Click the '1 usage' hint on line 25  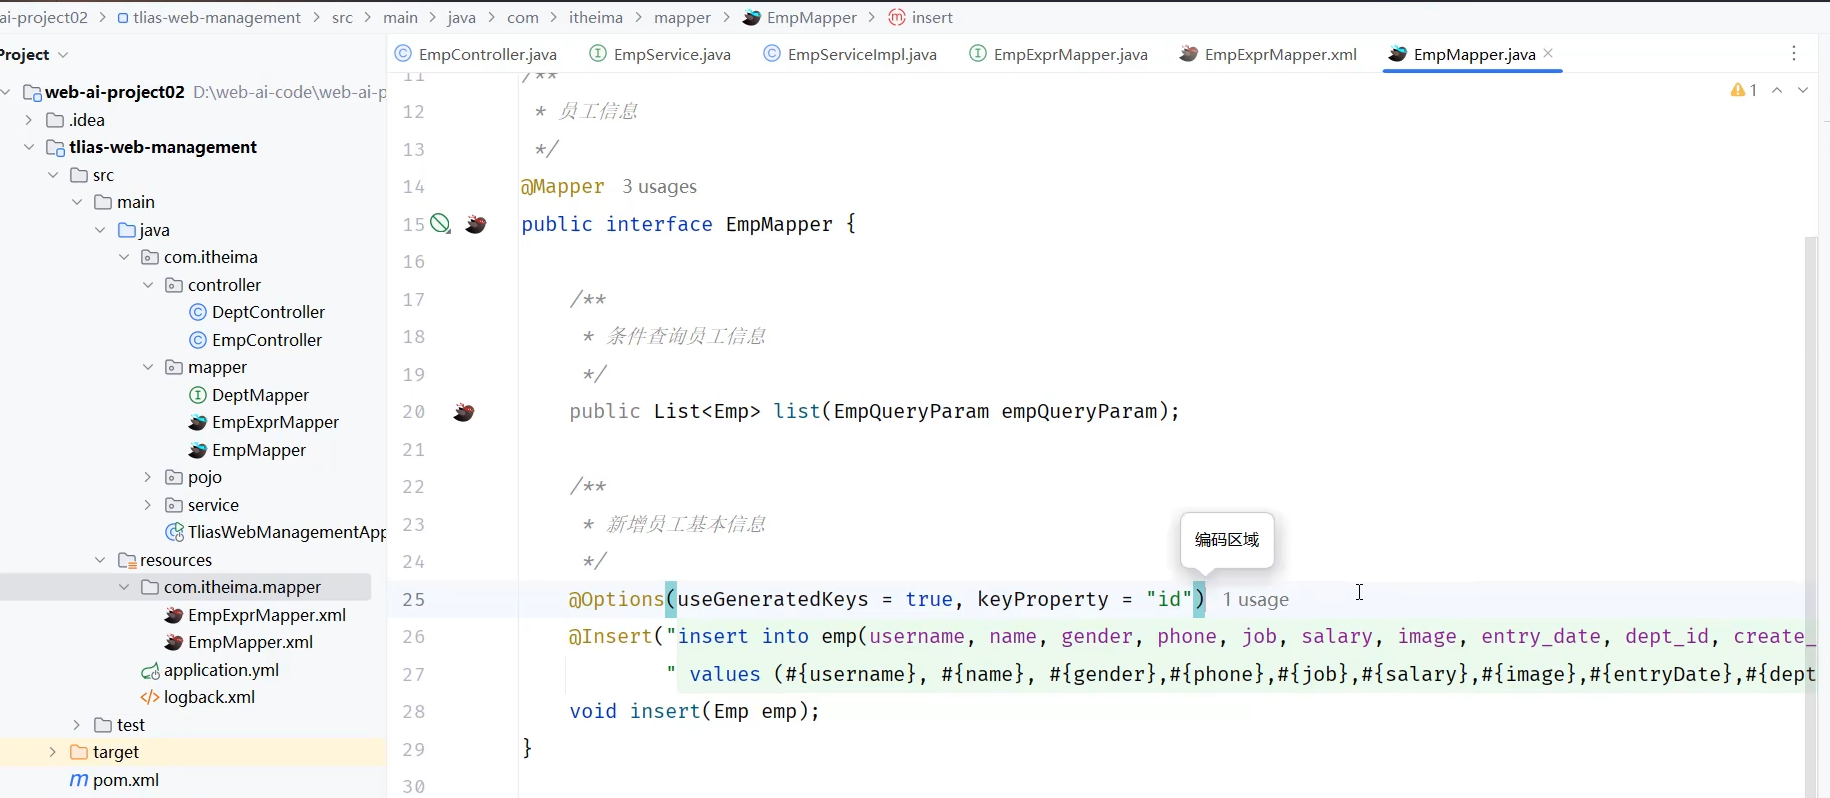pos(1255,600)
